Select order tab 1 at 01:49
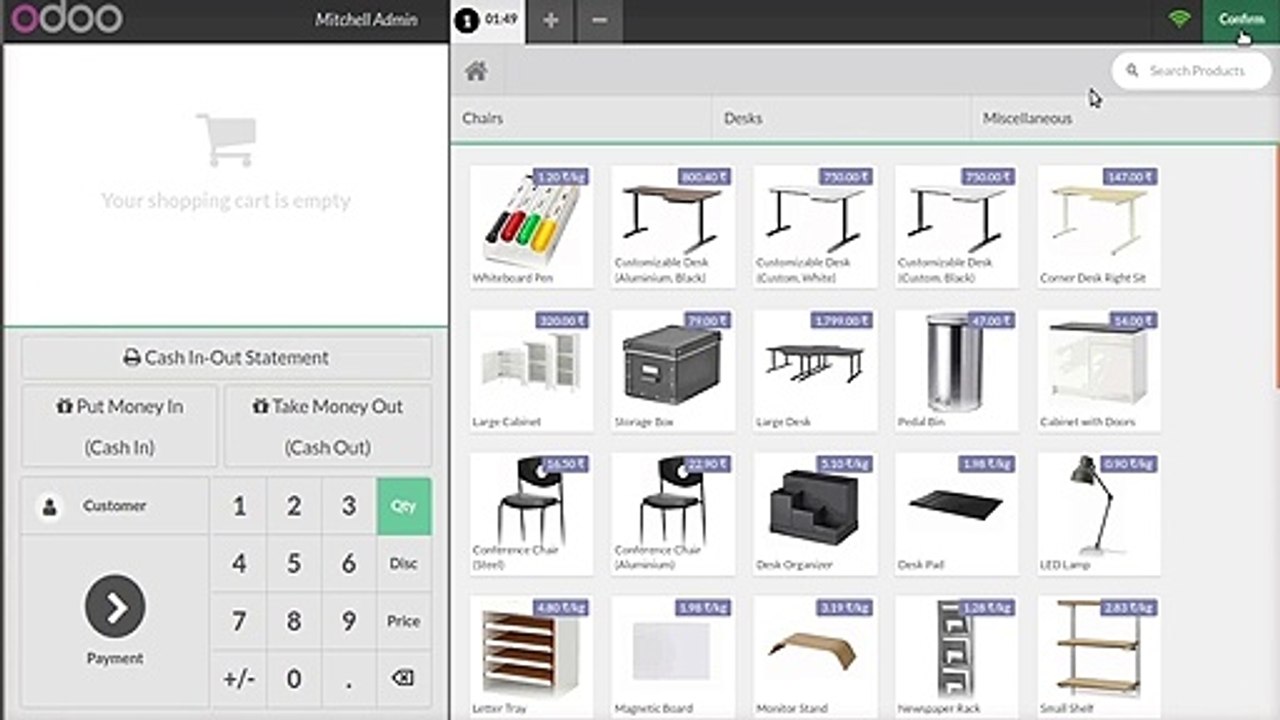Screen dimensions: 1280x720 click(486, 20)
